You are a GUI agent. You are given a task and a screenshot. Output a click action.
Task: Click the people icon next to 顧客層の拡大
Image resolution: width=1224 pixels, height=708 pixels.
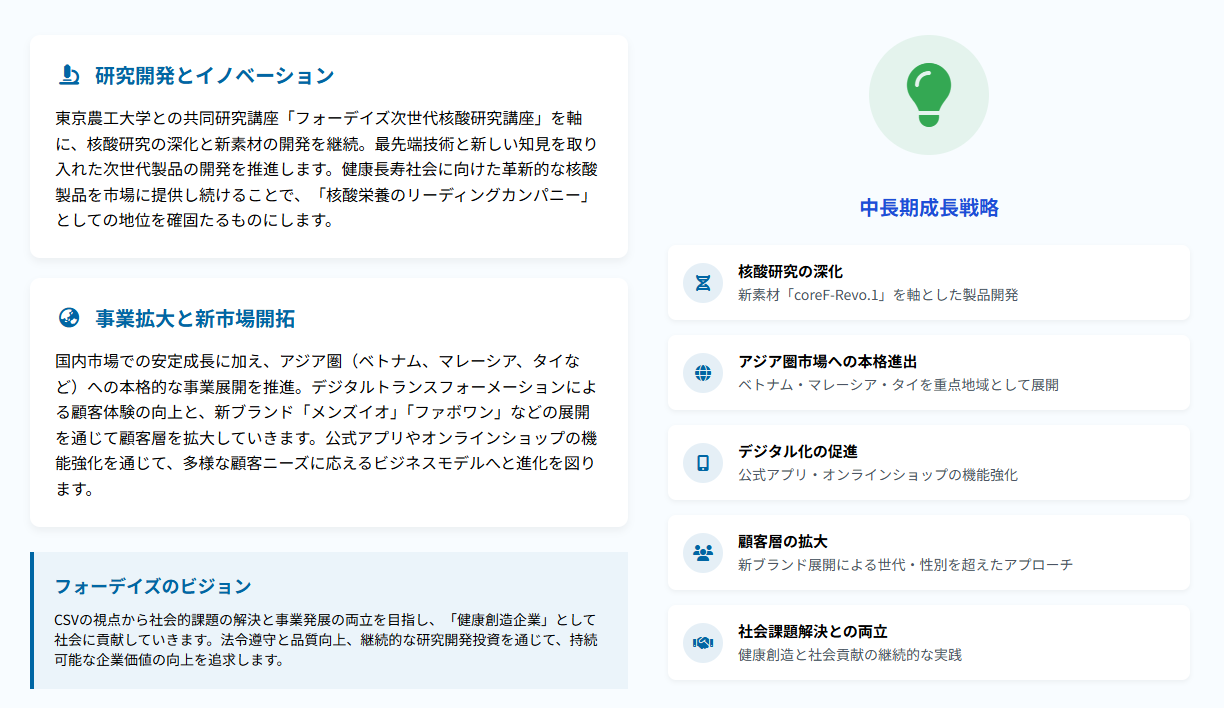pyautogui.click(x=703, y=553)
